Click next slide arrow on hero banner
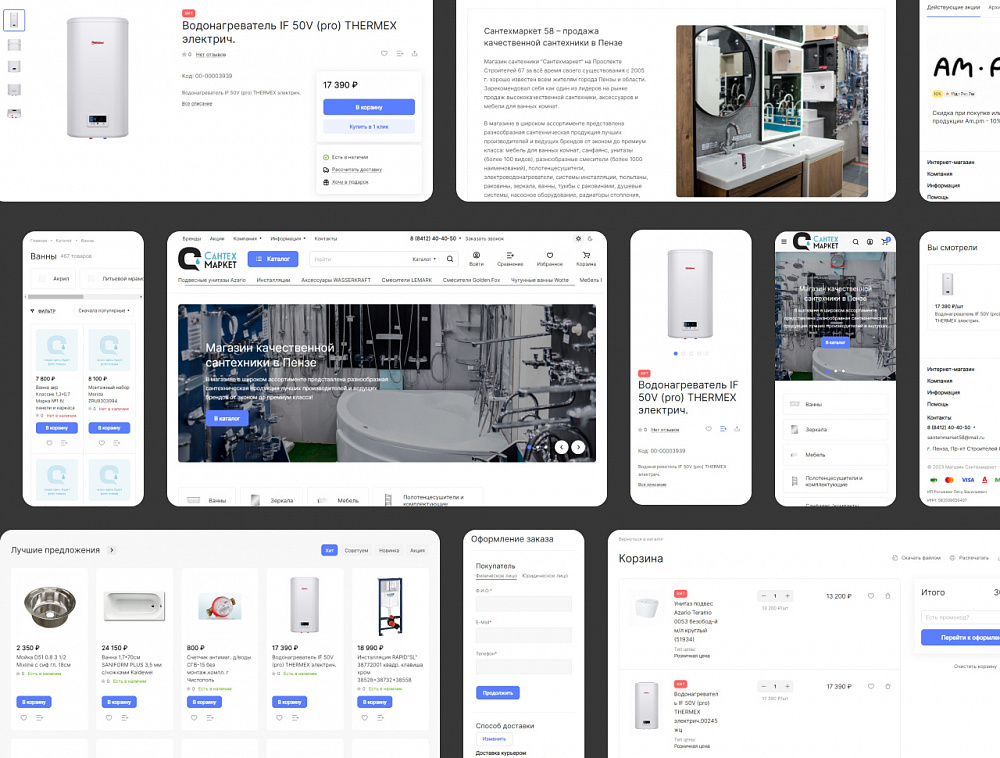 pyautogui.click(x=578, y=447)
